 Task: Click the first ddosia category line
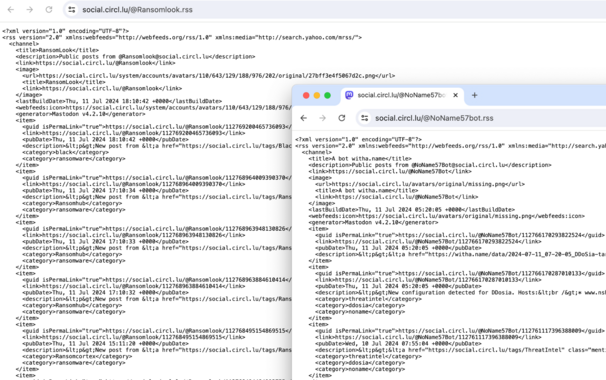[x=360, y=305]
